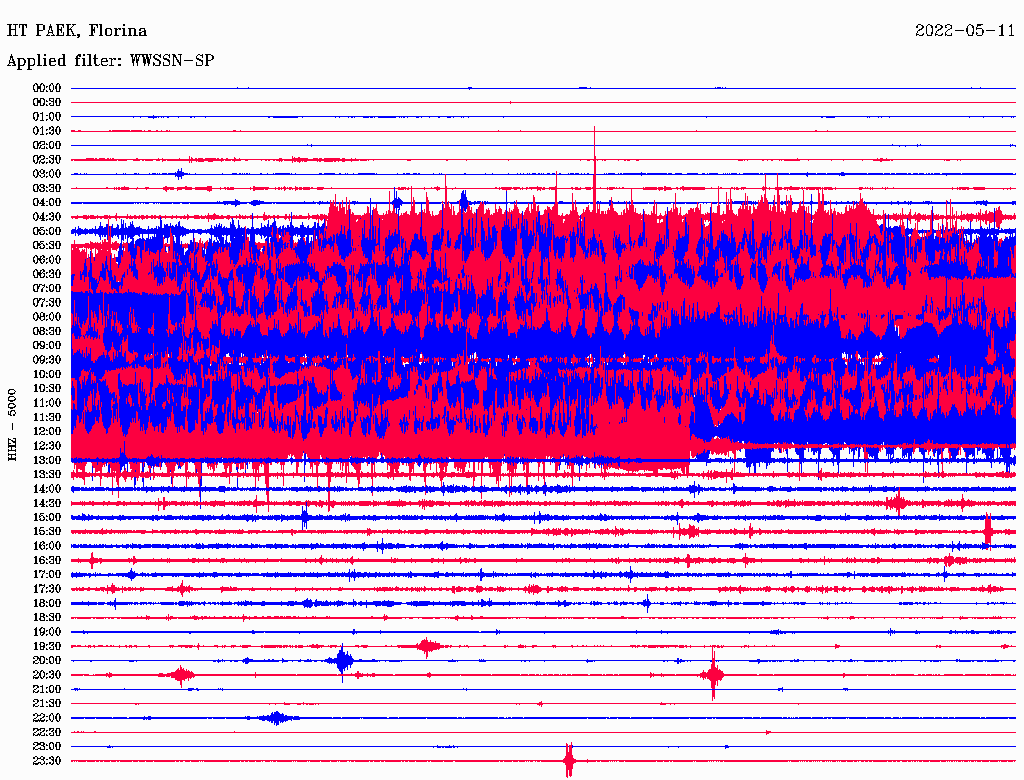Click the 00:00 time label
Image resolution: width=1024 pixels, height=780 pixels.
[x=47, y=88]
